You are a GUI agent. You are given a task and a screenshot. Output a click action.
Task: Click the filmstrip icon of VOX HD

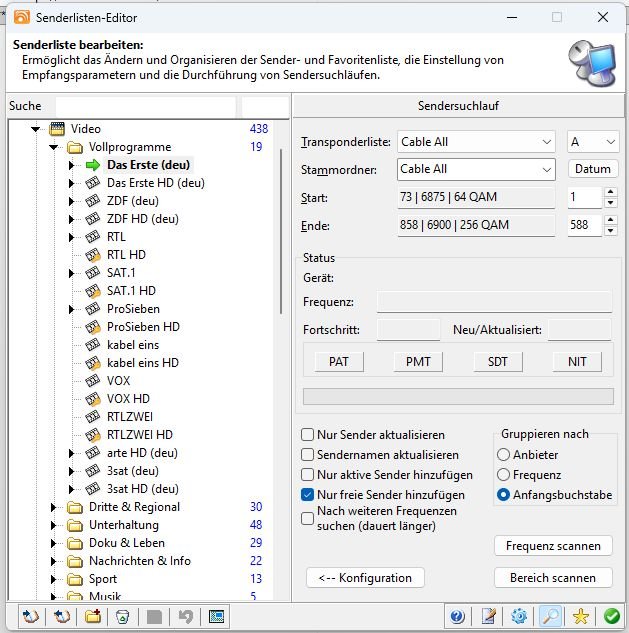pos(93,398)
